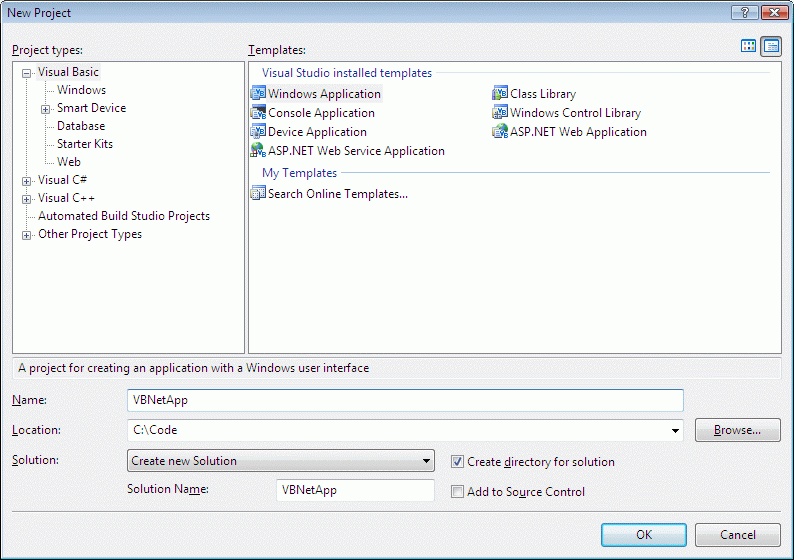
Task: Expand the Smart Device node
Action: coord(46,109)
